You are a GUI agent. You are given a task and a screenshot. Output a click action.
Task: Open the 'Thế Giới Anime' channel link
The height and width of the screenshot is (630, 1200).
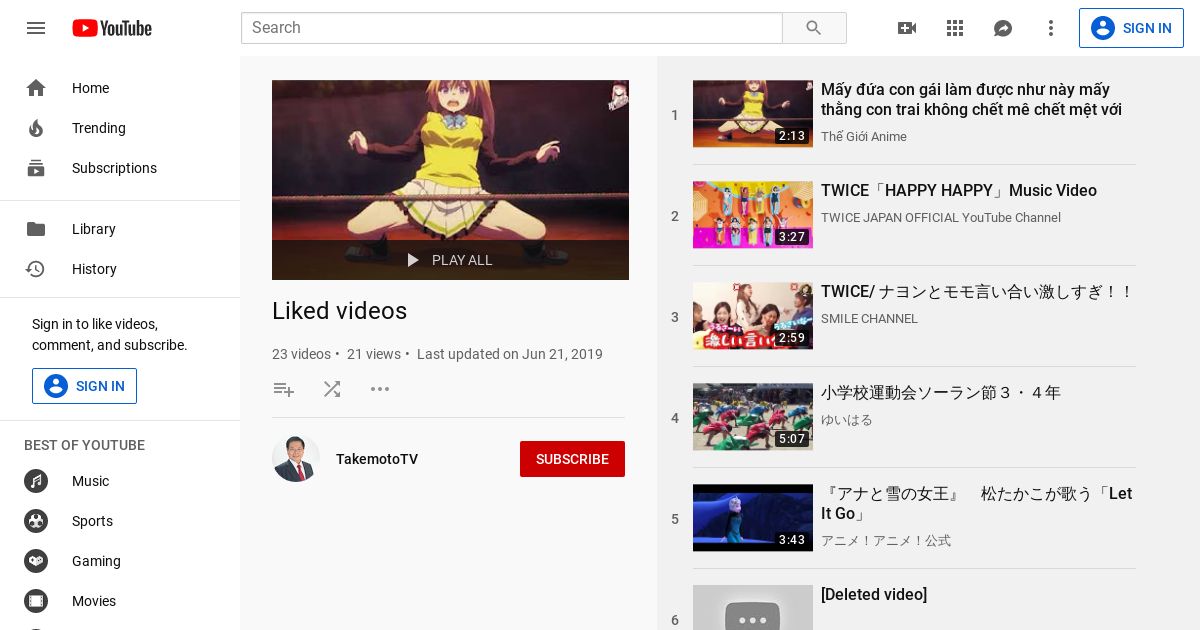pos(864,137)
